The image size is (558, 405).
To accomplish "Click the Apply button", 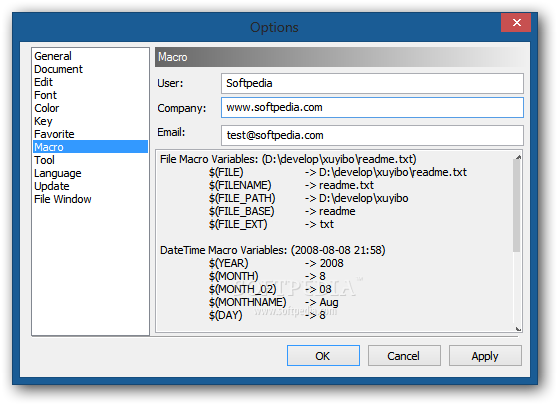I will (x=485, y=356).
